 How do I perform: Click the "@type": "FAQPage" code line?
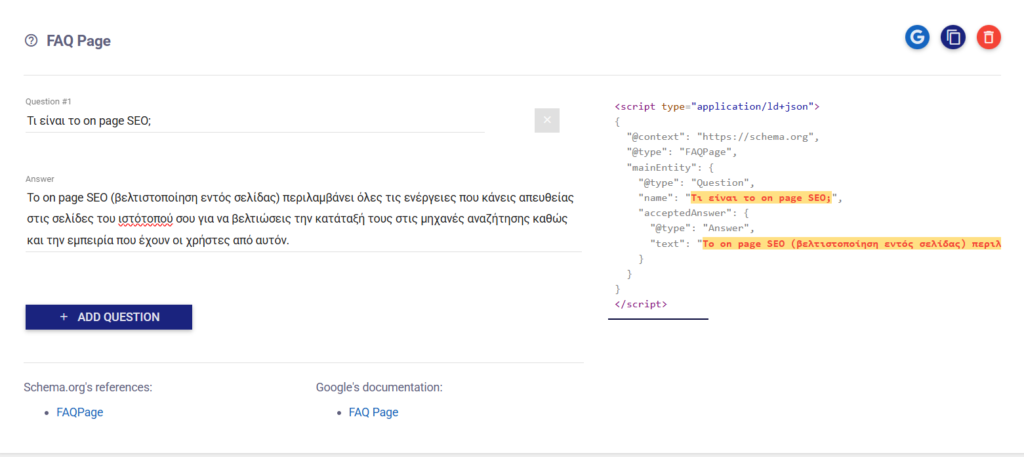(681, 152)
